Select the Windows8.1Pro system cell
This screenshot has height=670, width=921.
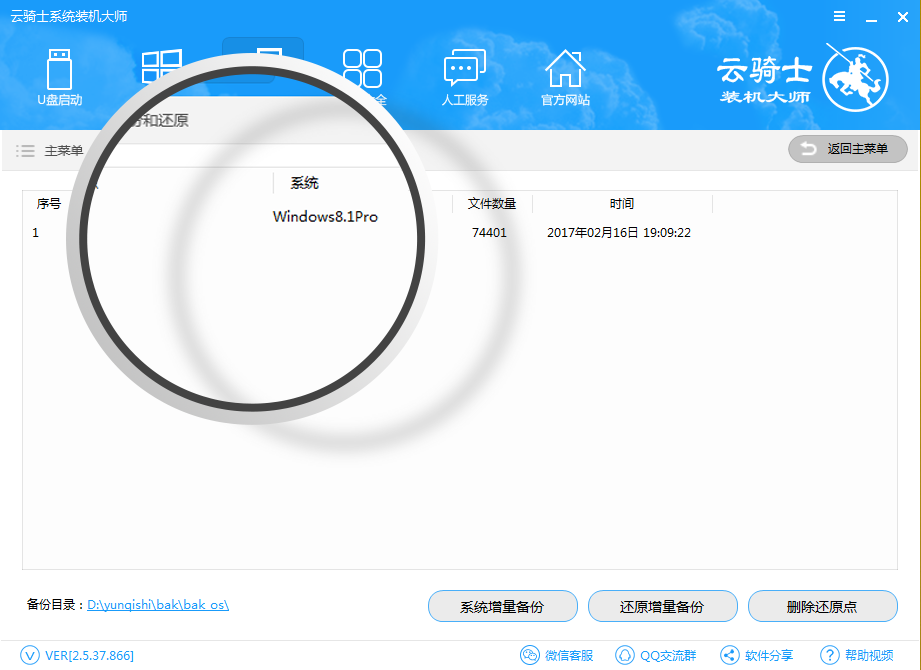point(325,217)
